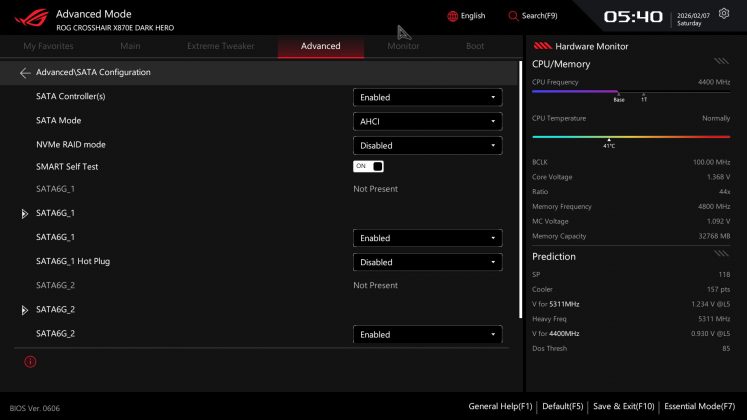Open the NVMe RAID mode dropdown
Screen dimensions: 747x420
tap(427, 145)
